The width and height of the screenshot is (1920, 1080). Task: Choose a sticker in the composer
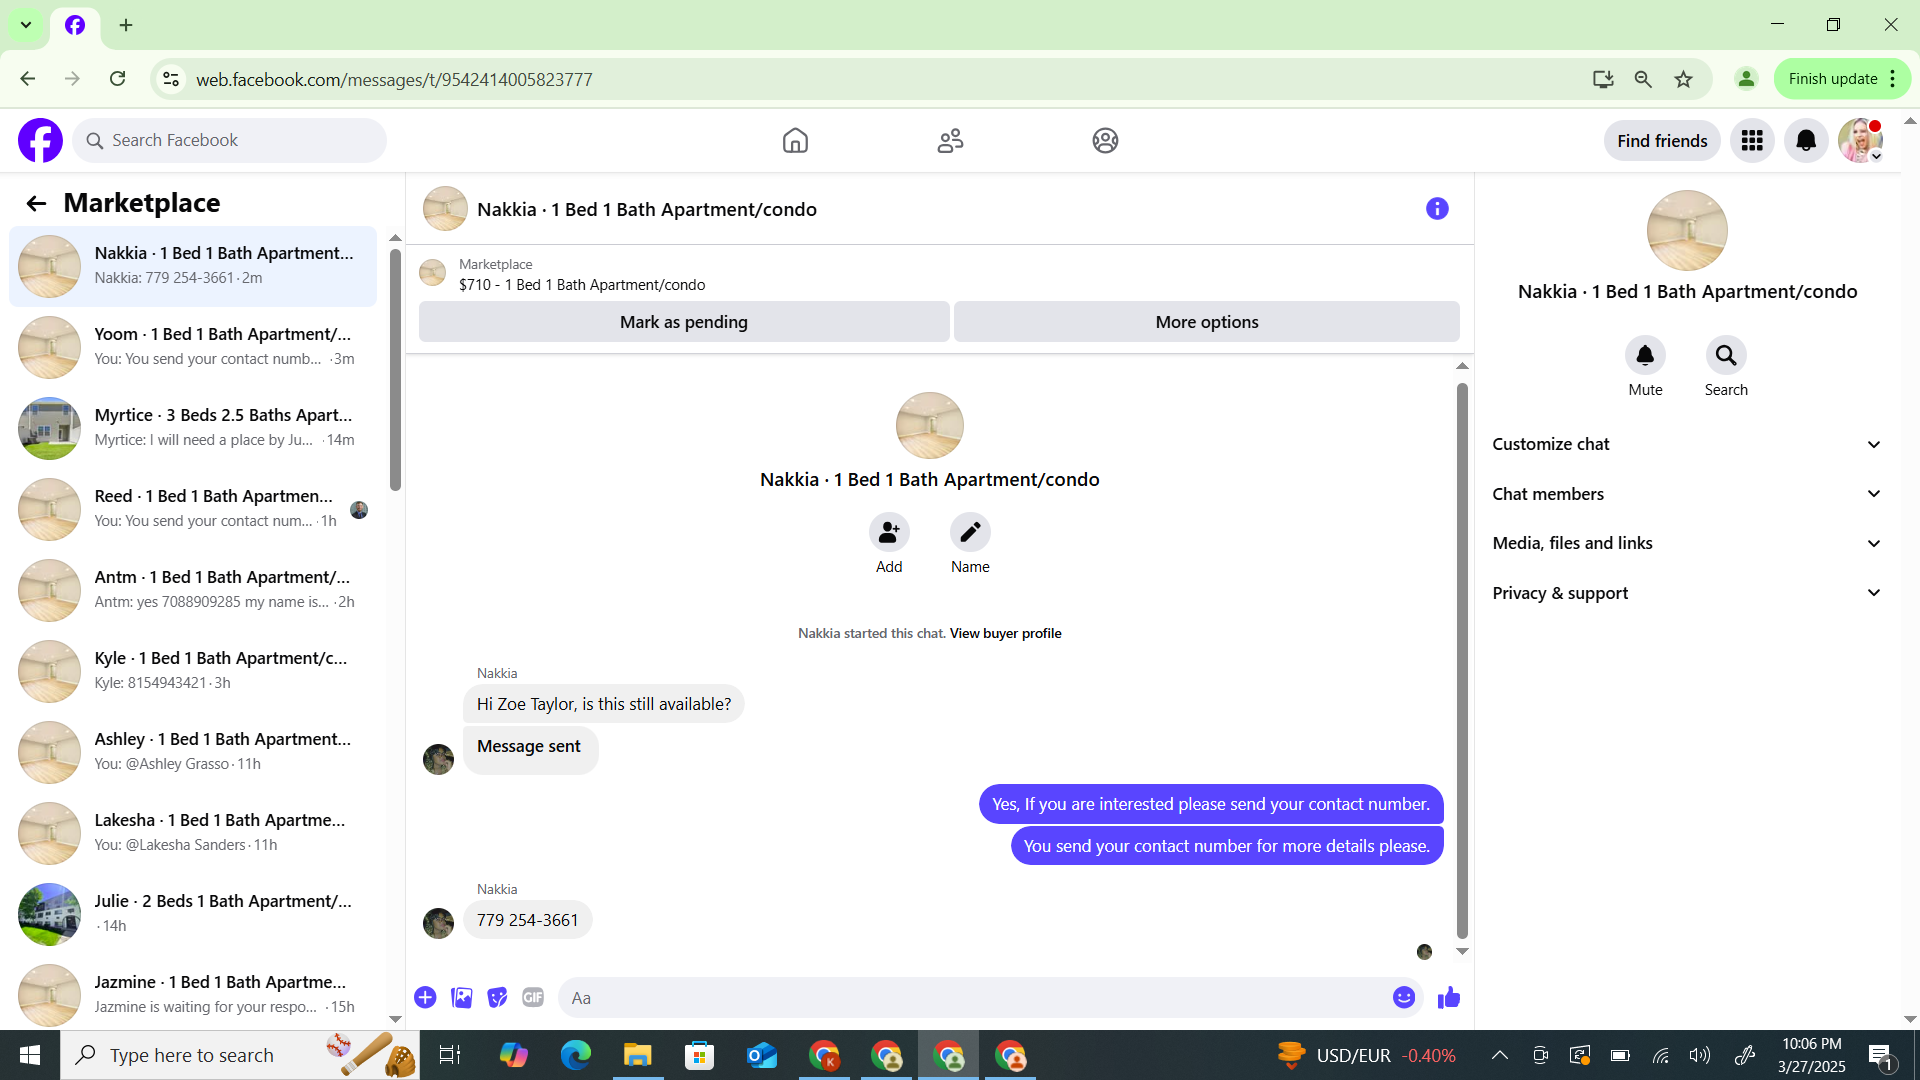pyautogui.click(x=497, y=998)
